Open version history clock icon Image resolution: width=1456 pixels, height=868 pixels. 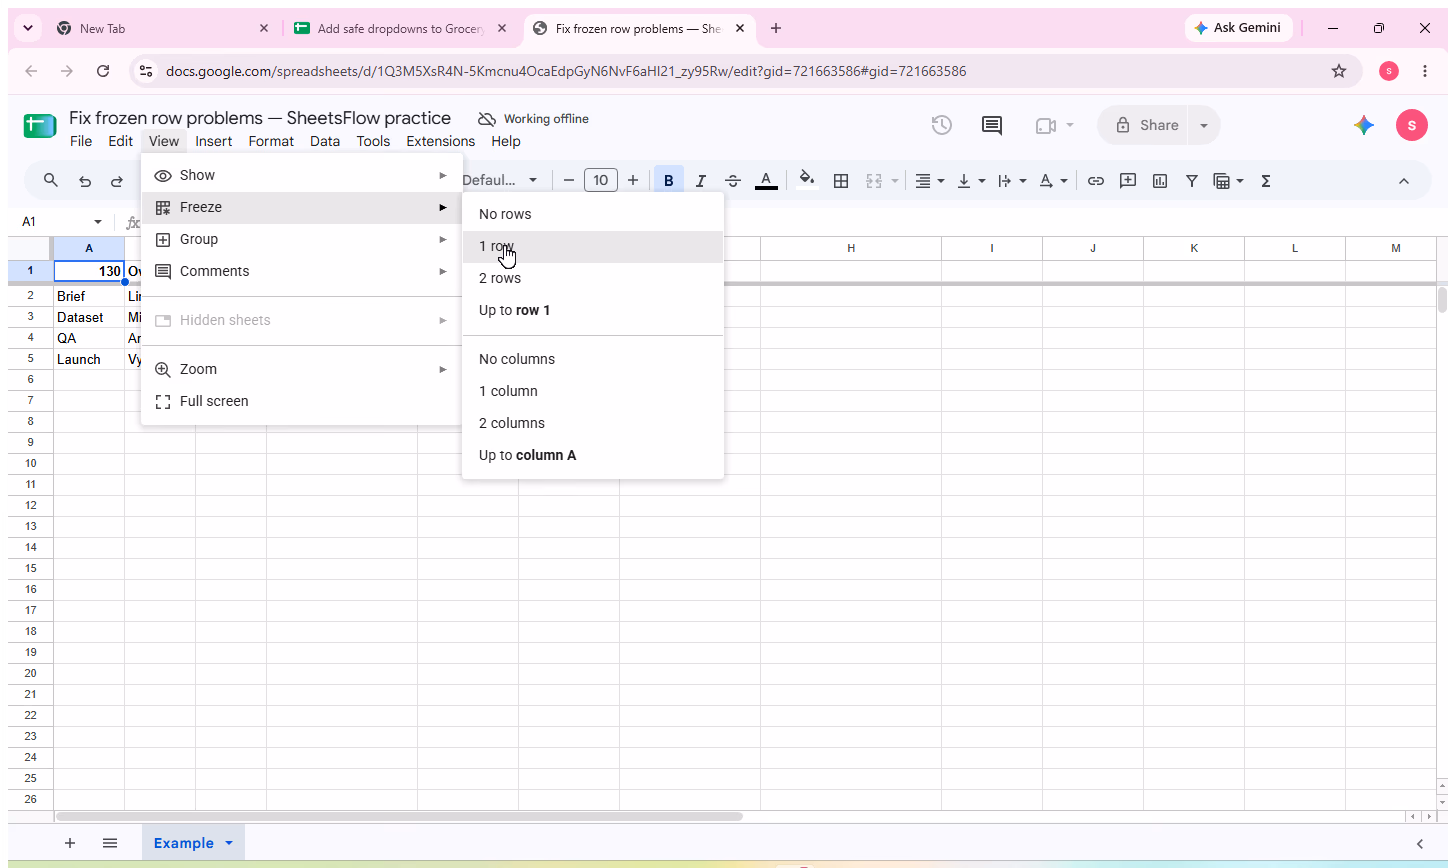941,125
